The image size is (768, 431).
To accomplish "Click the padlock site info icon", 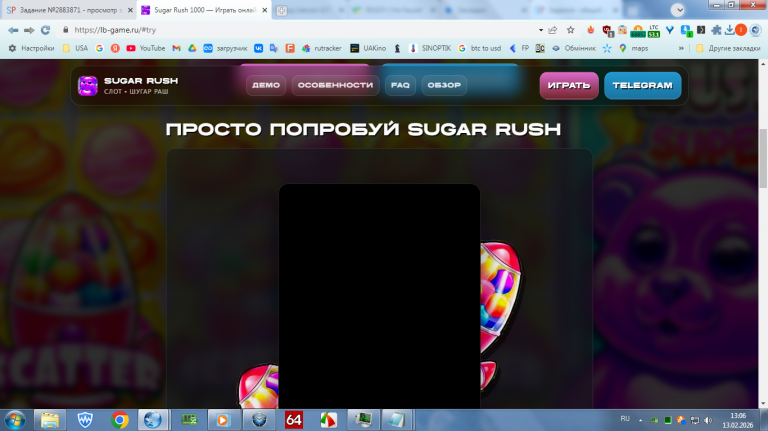I will 66,30.
